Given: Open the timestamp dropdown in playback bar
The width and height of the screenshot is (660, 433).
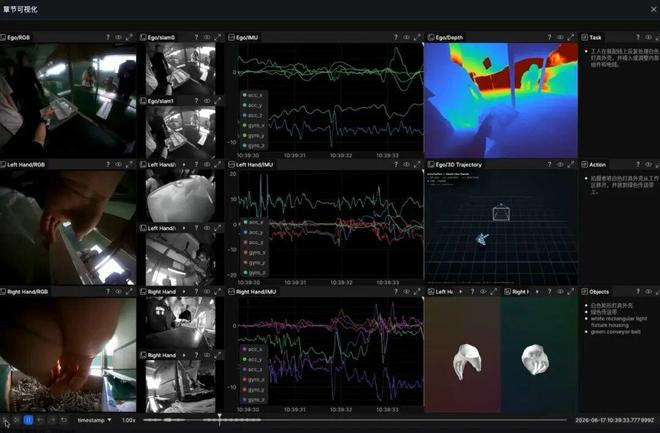Looking at the screenshot, I should tap(94, 420).
